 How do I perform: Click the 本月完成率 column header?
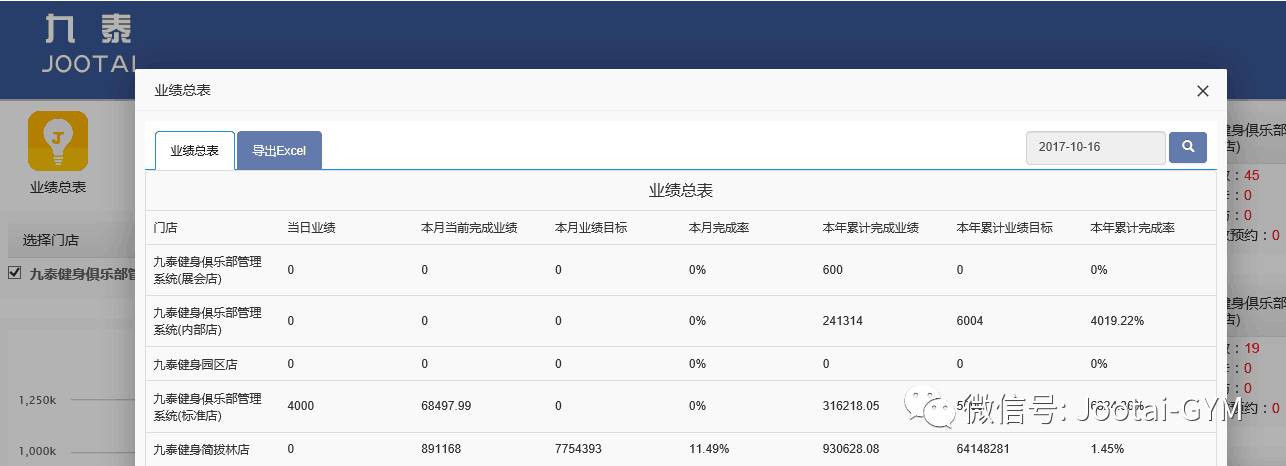coord(719,228)
